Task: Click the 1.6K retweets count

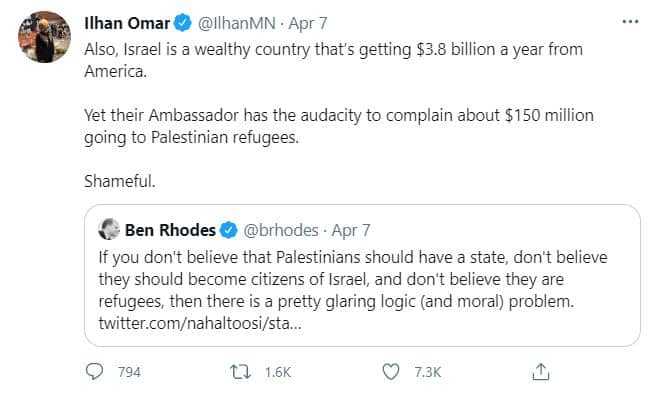Action: click(x=278, y=372)
